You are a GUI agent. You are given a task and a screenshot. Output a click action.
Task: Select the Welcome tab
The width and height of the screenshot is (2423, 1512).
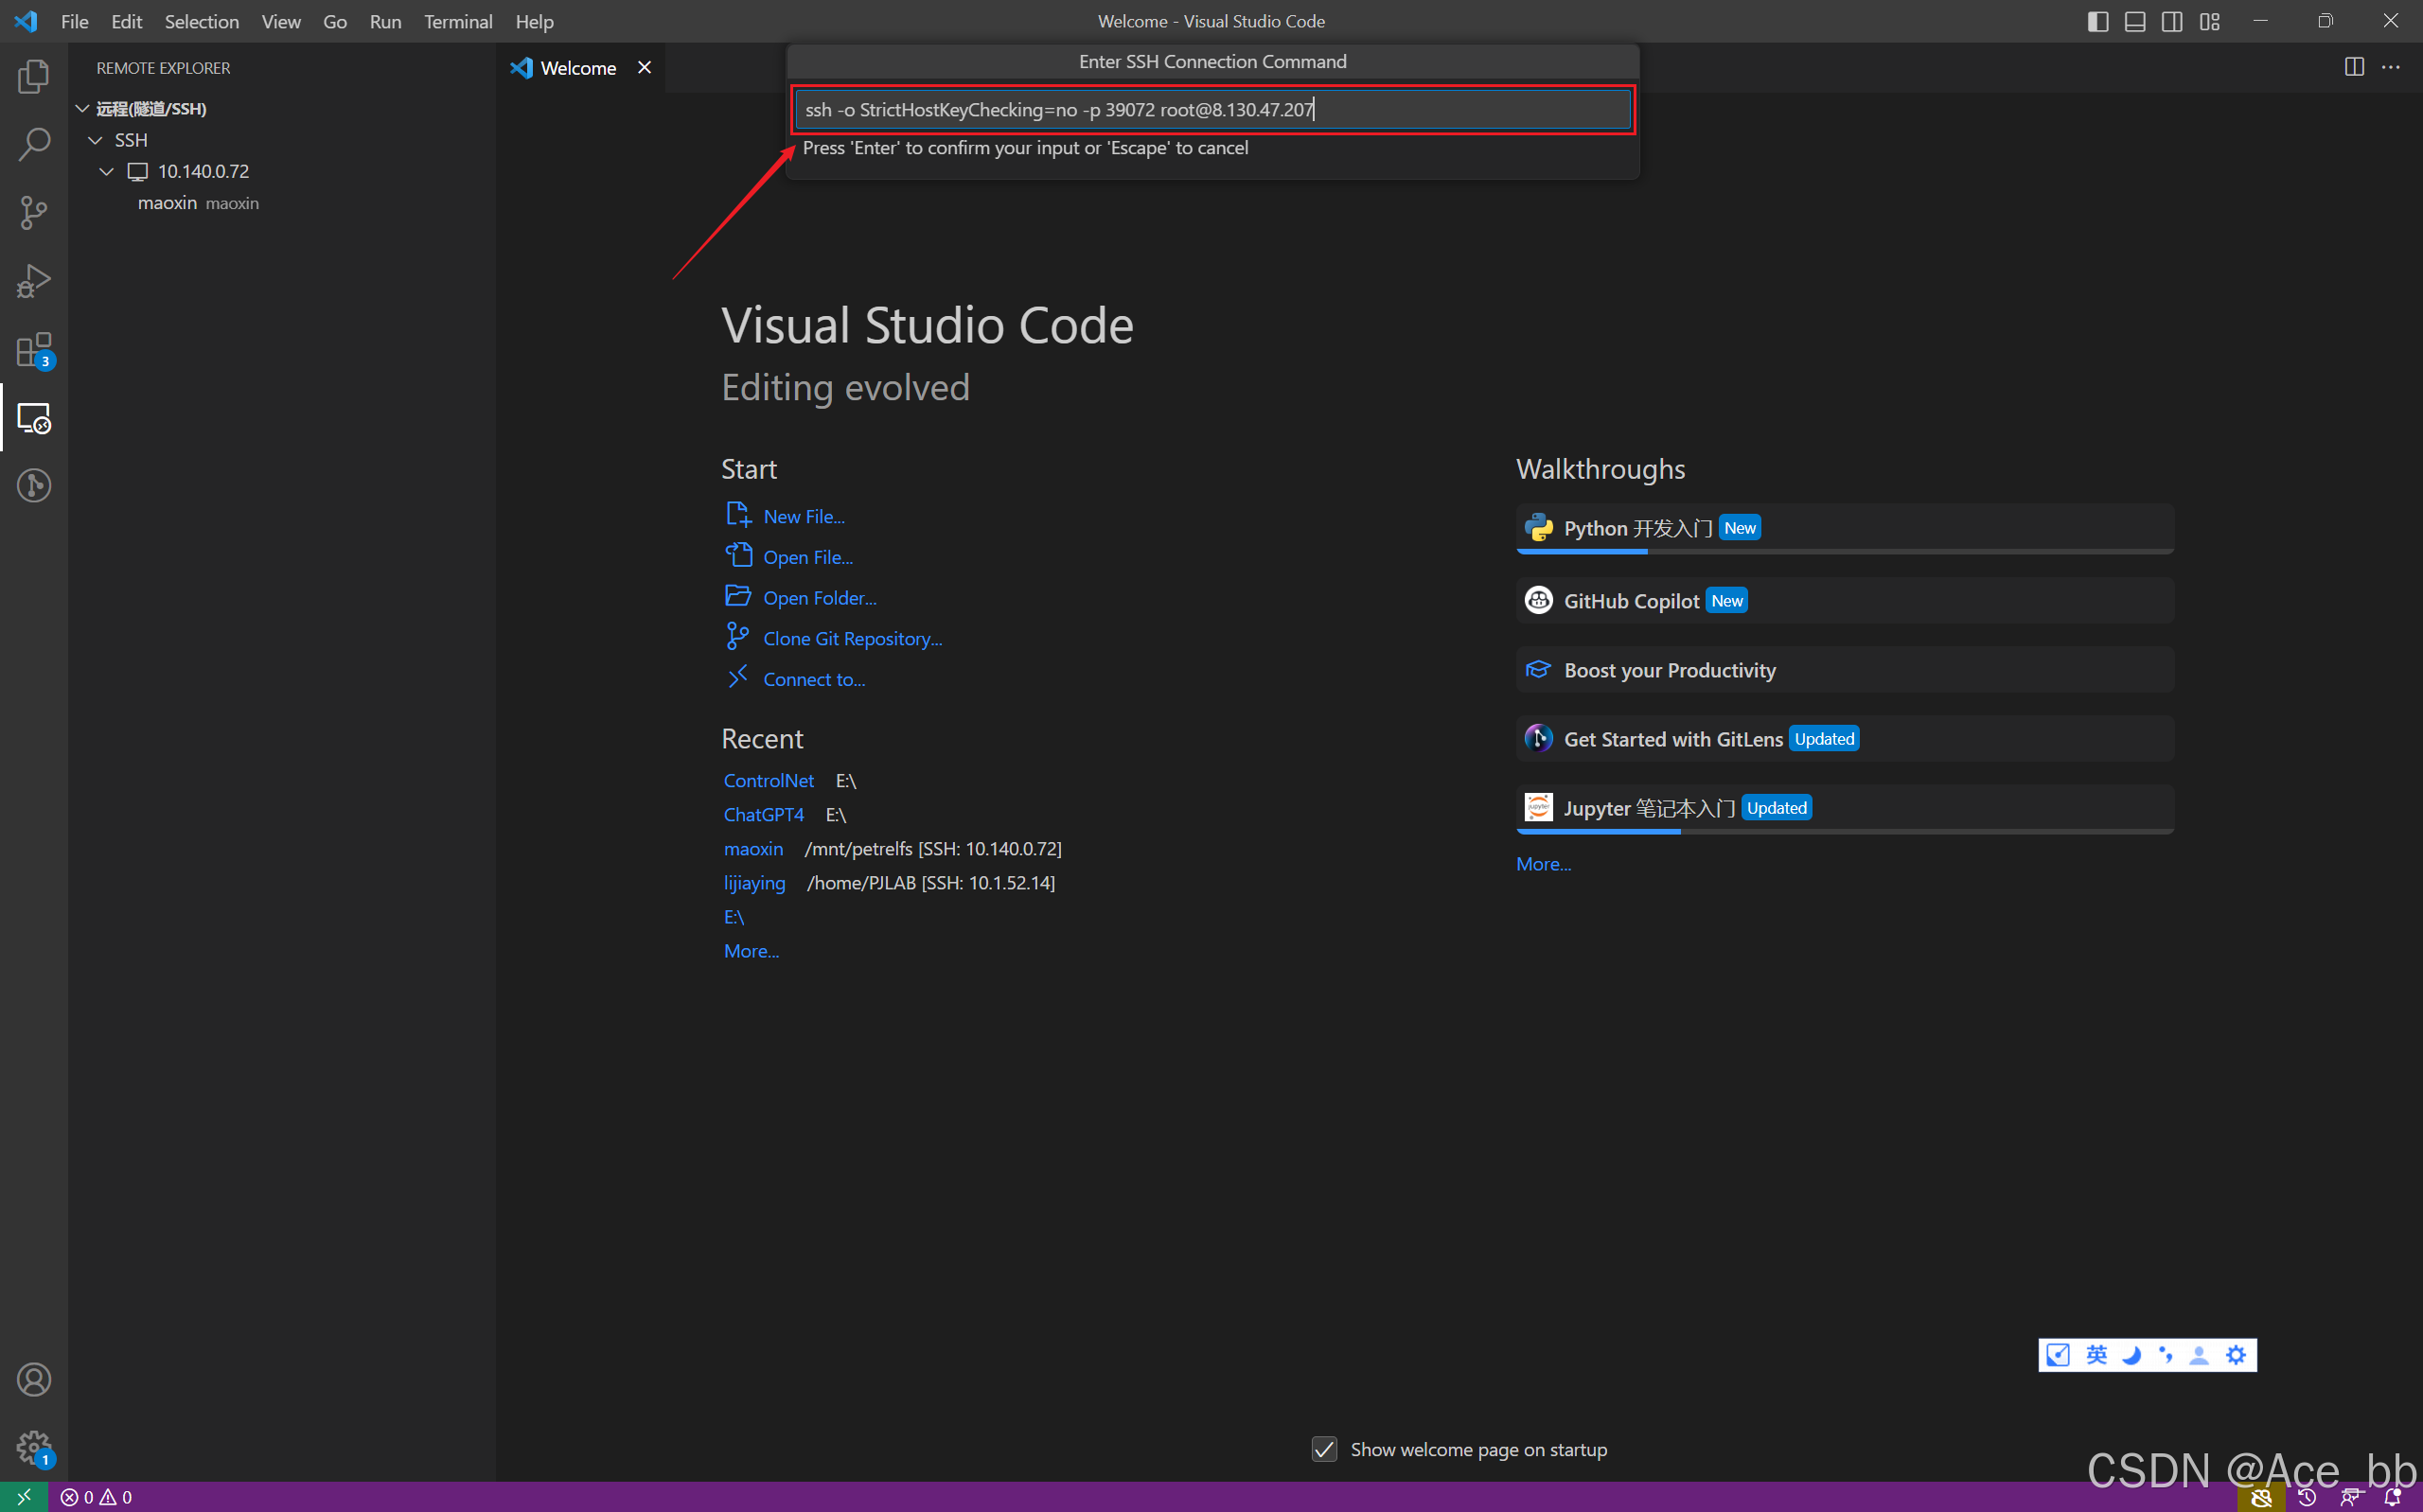tap(579, 67)
